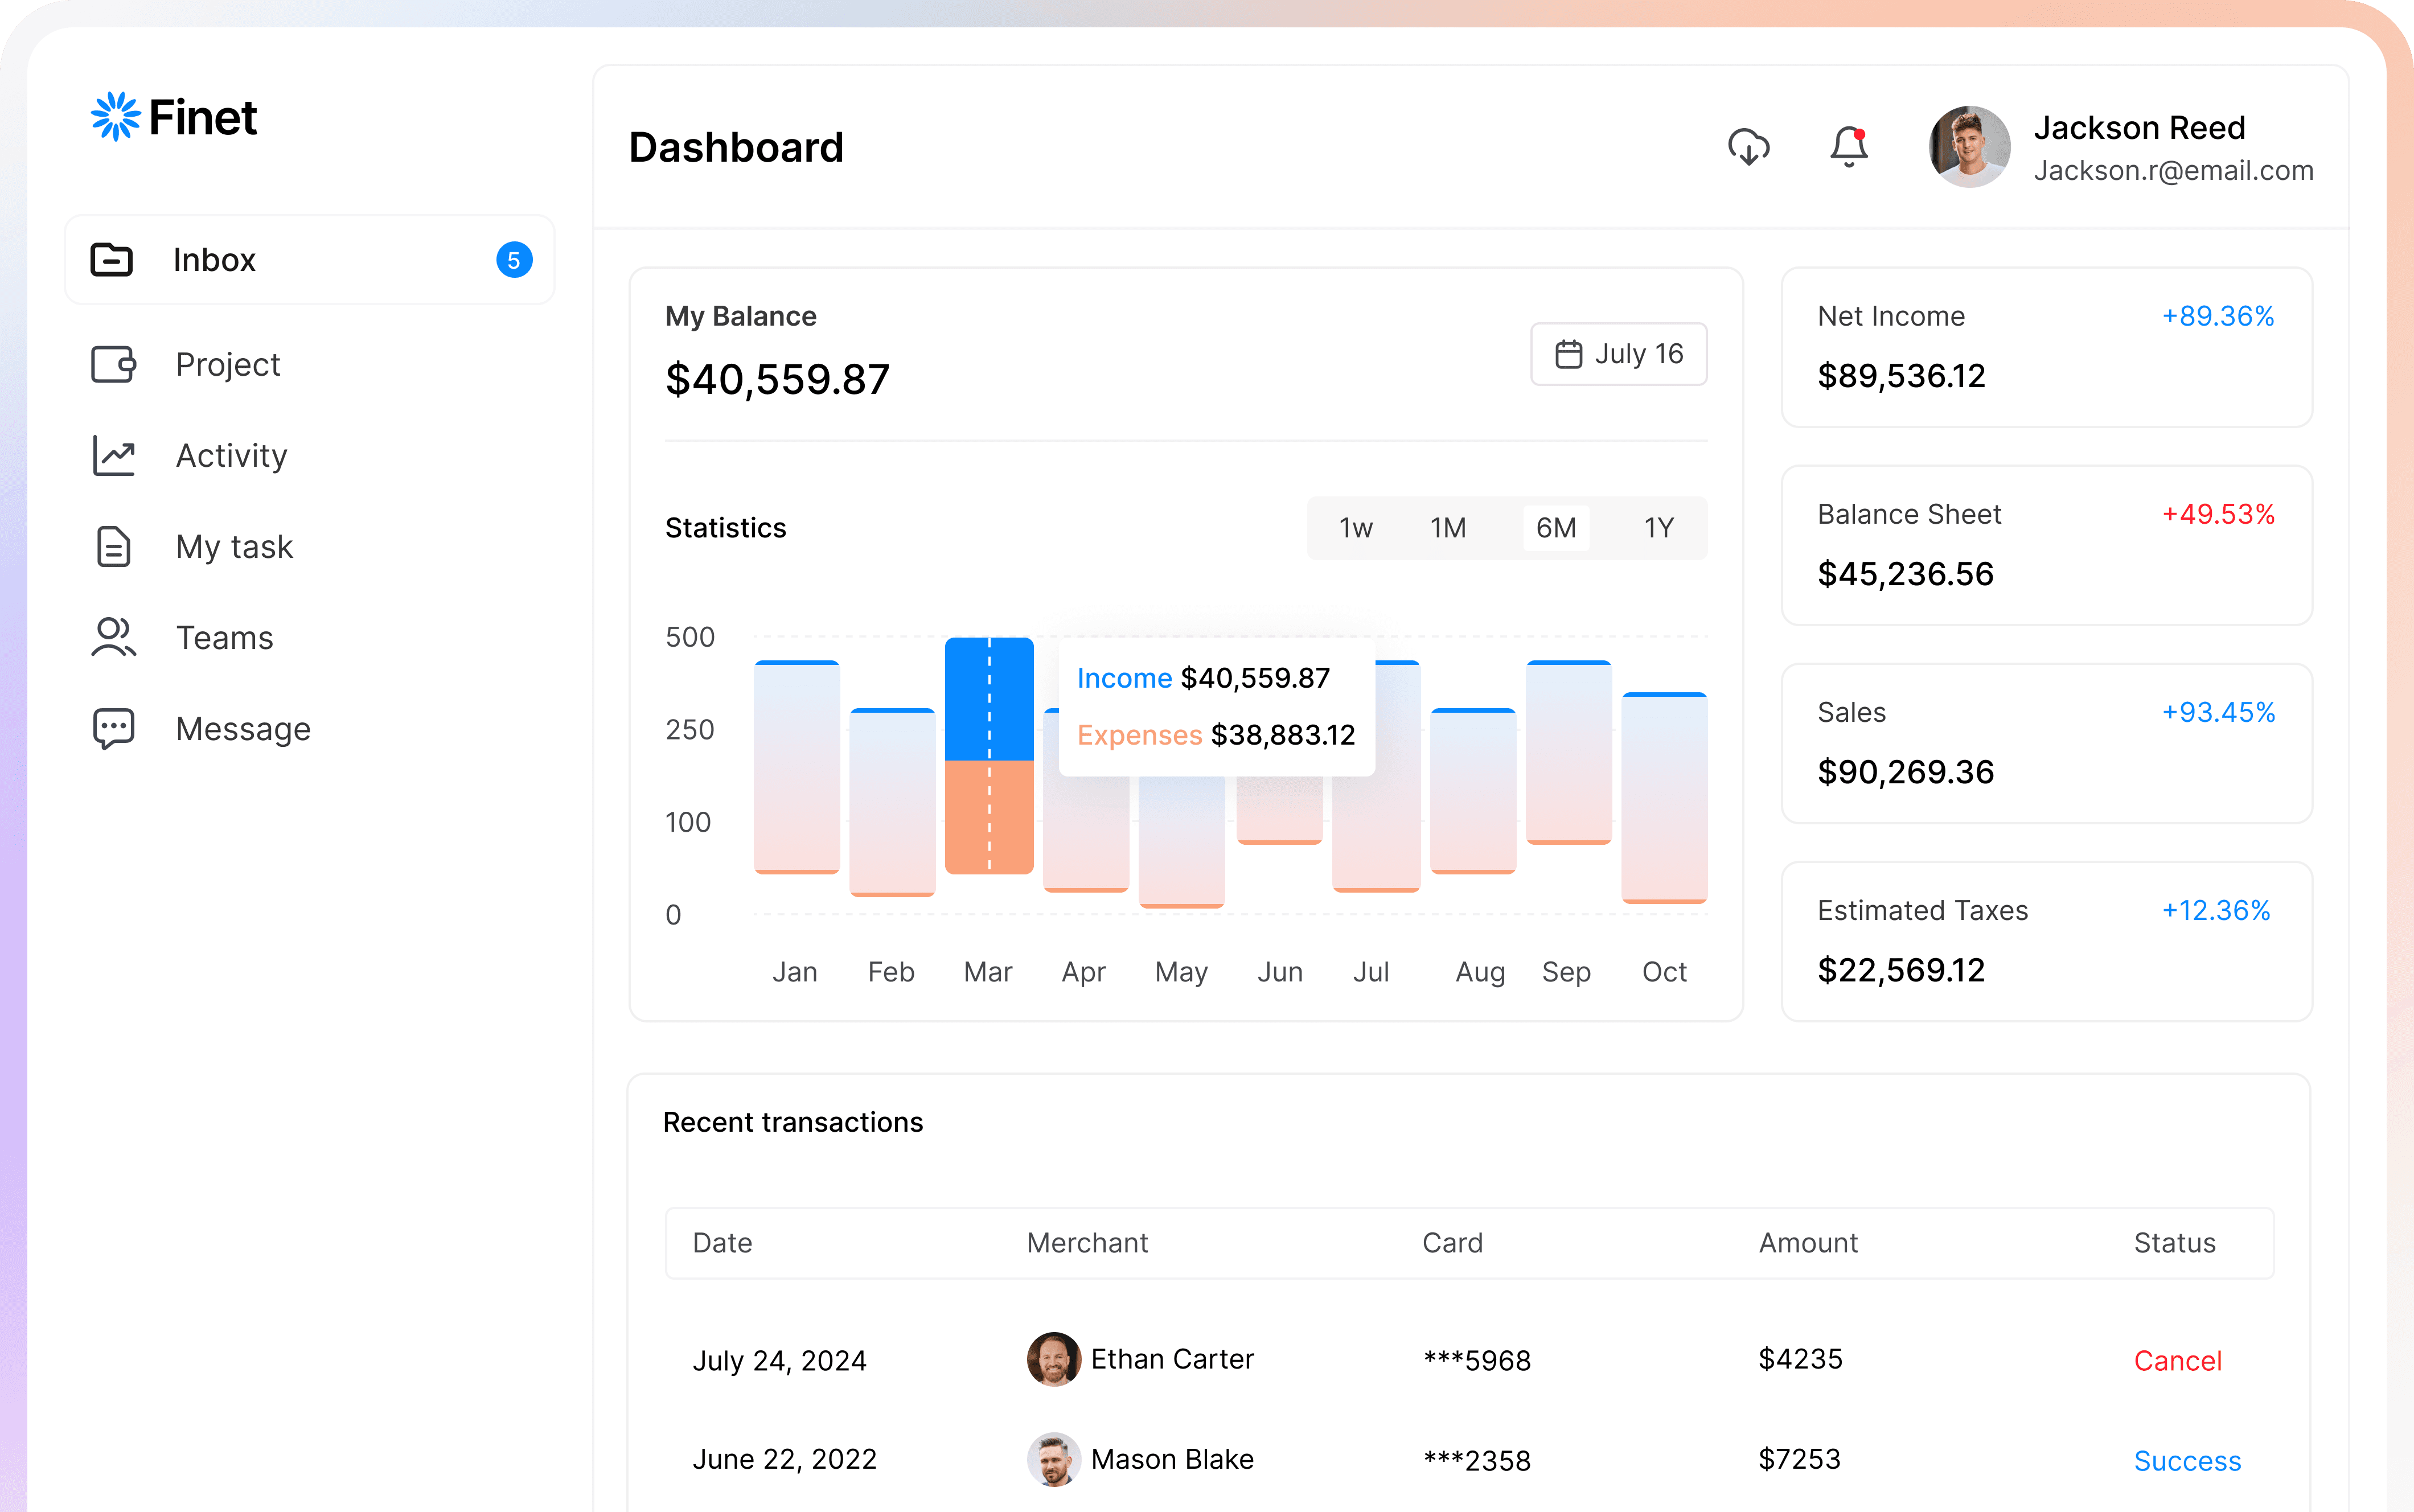Screen dimensions: 2414x1512
Task: Click the cloud download icon
Action: (1749, 147)
